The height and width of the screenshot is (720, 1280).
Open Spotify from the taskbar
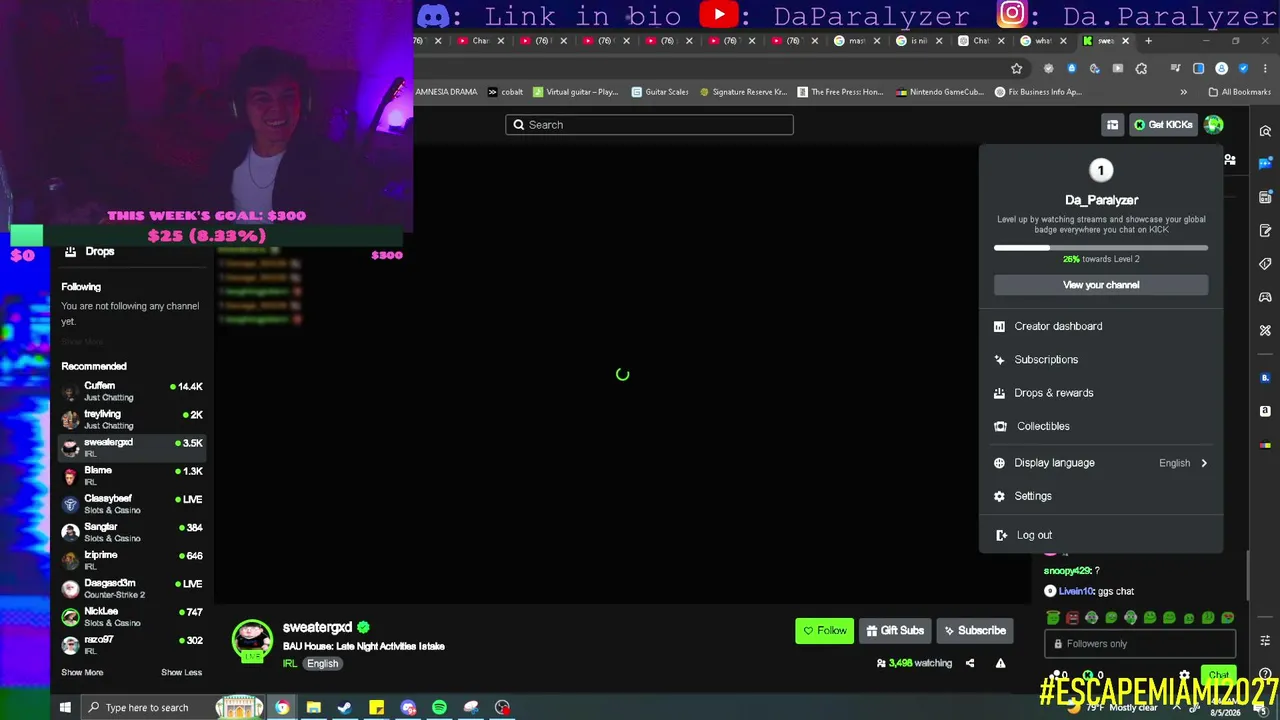pos(439,708)
